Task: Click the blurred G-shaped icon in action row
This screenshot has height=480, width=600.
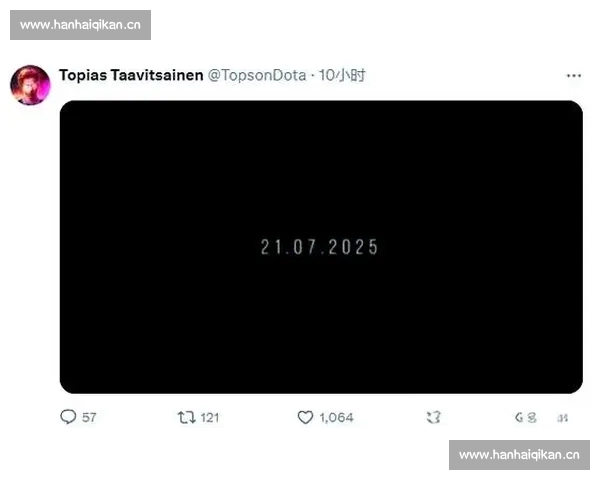Action: [x=519, y=417]
